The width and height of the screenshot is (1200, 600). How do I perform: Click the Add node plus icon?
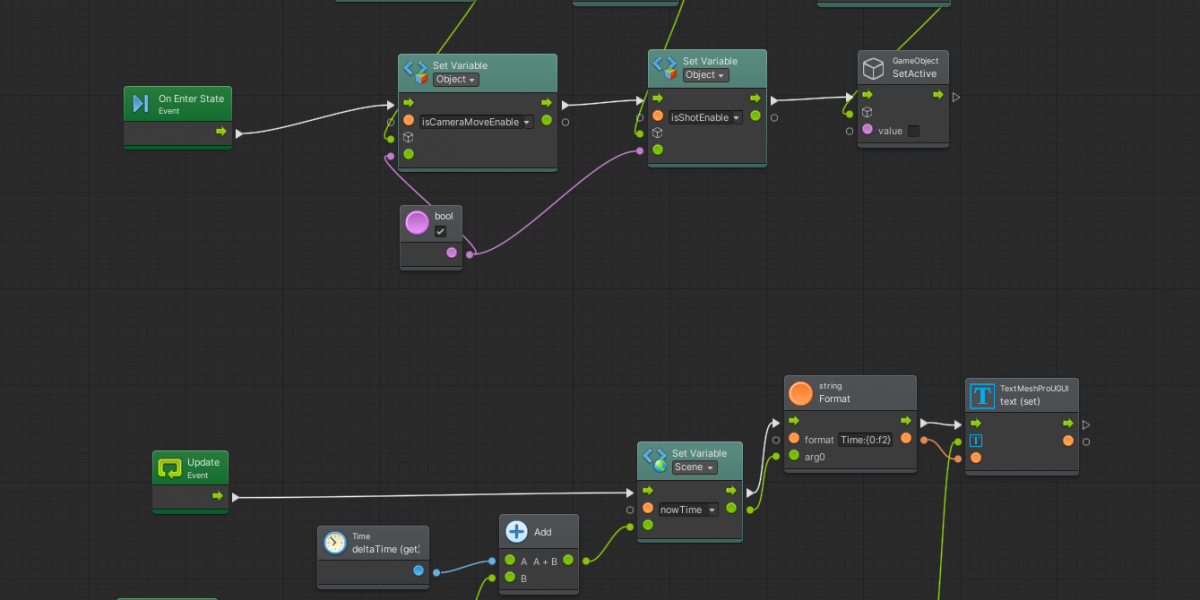(516, 532)
